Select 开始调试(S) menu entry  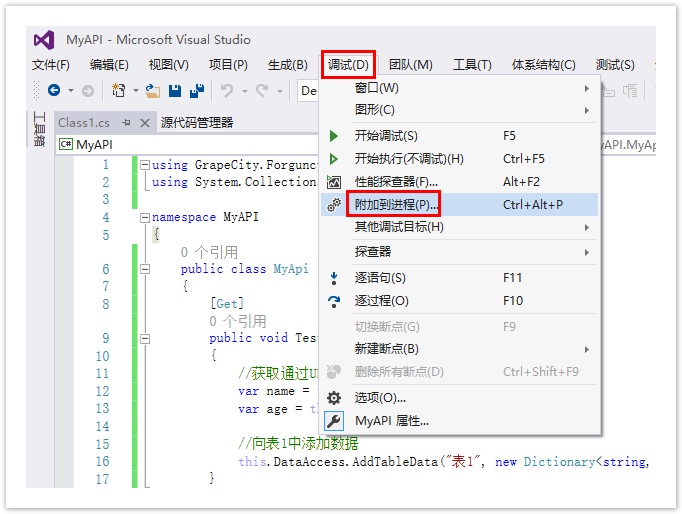coord(461,136)
